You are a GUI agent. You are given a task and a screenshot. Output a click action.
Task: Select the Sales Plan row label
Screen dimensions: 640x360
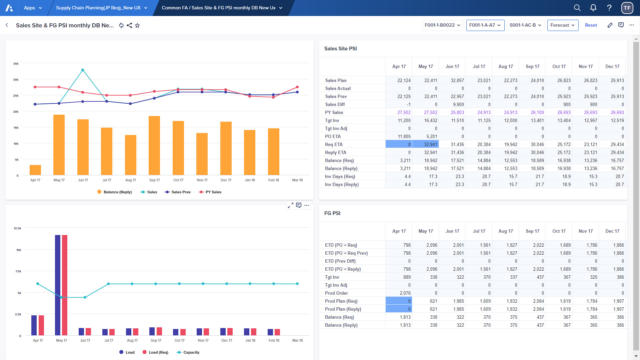coord(336,80)
